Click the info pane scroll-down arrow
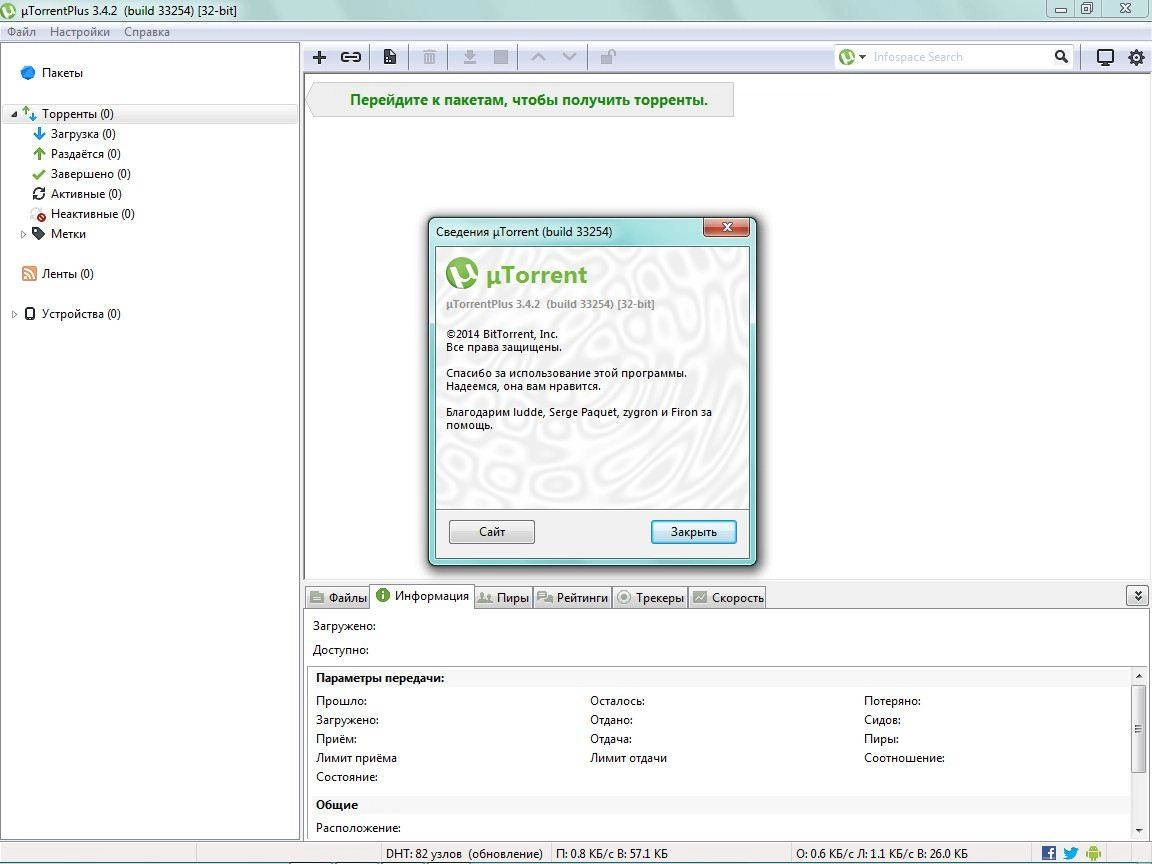The width and height of the screenshot is (1152, 864). pos(1139,830)
